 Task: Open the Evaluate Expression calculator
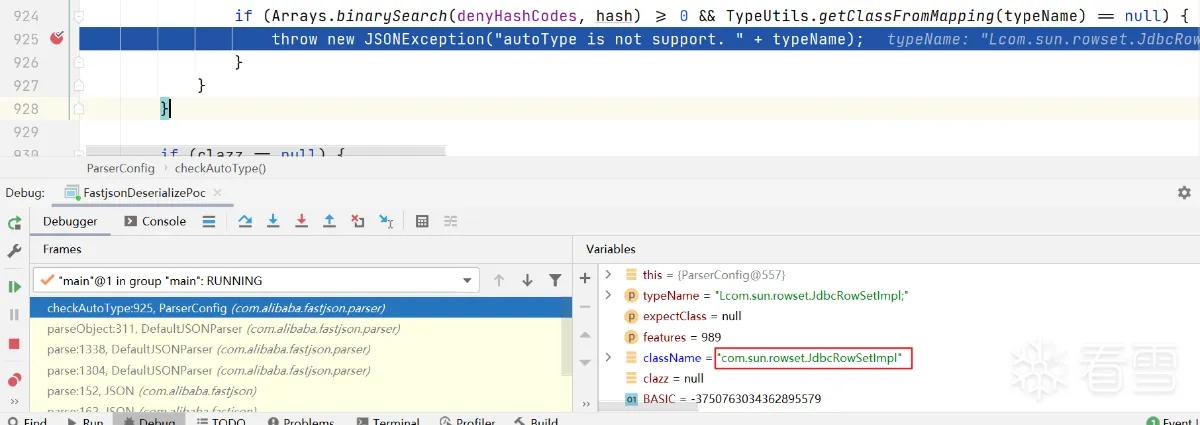coord(422,221)
